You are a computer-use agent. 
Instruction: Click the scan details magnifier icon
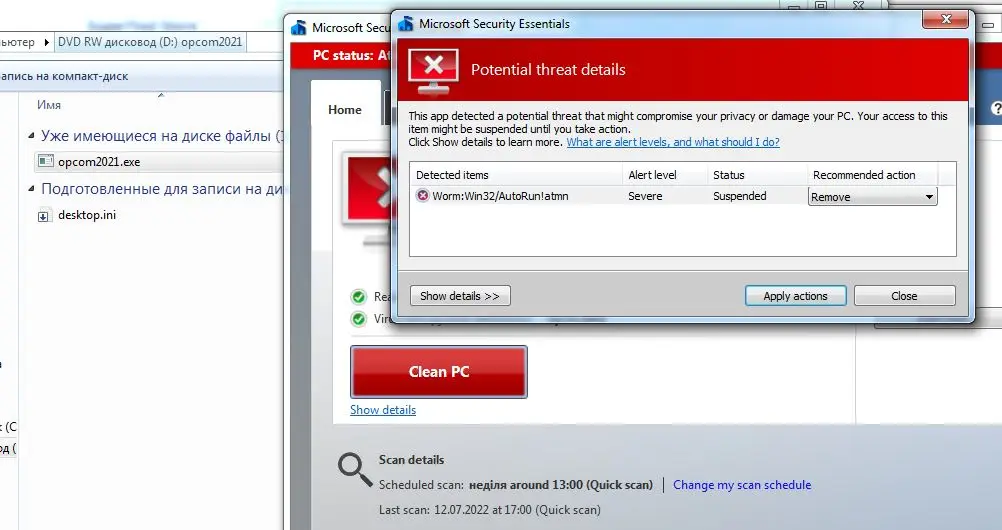(355, 470)
